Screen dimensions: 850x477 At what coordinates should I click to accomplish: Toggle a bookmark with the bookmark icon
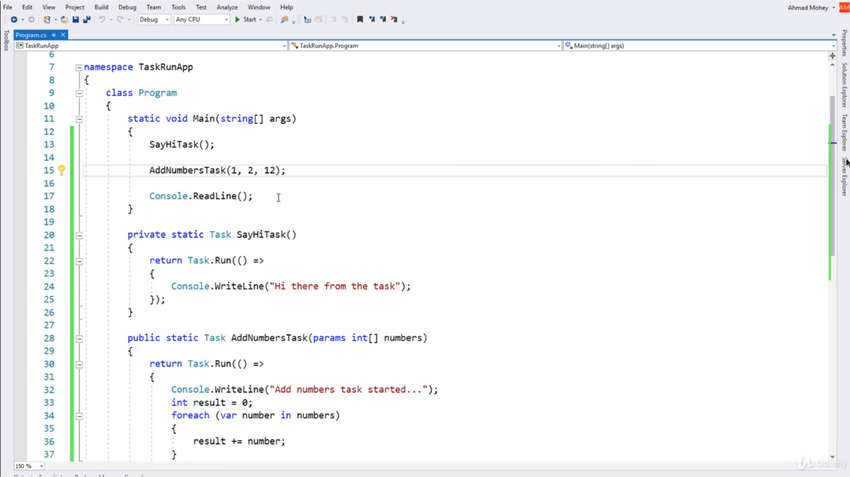[360, 20]
